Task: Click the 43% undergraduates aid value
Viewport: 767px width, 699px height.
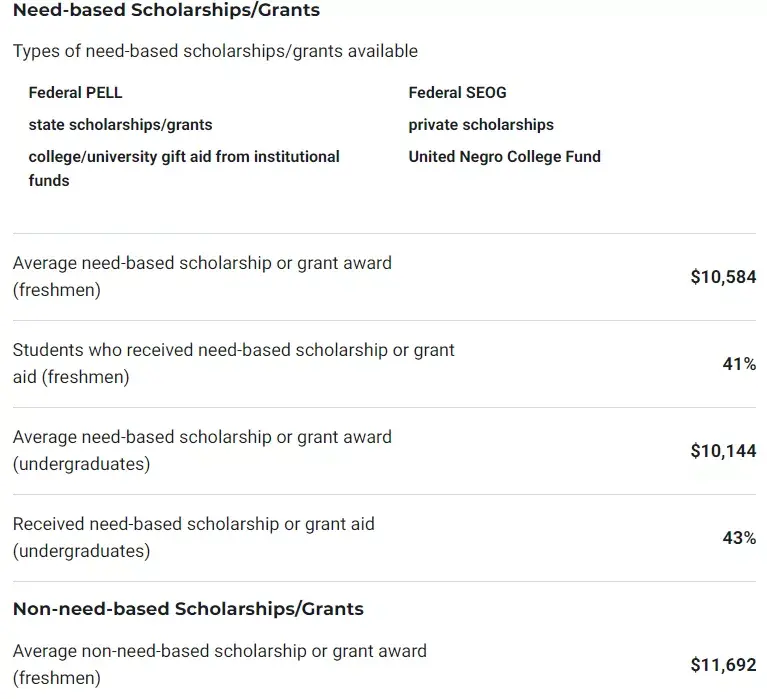Action: pos(739,538)
